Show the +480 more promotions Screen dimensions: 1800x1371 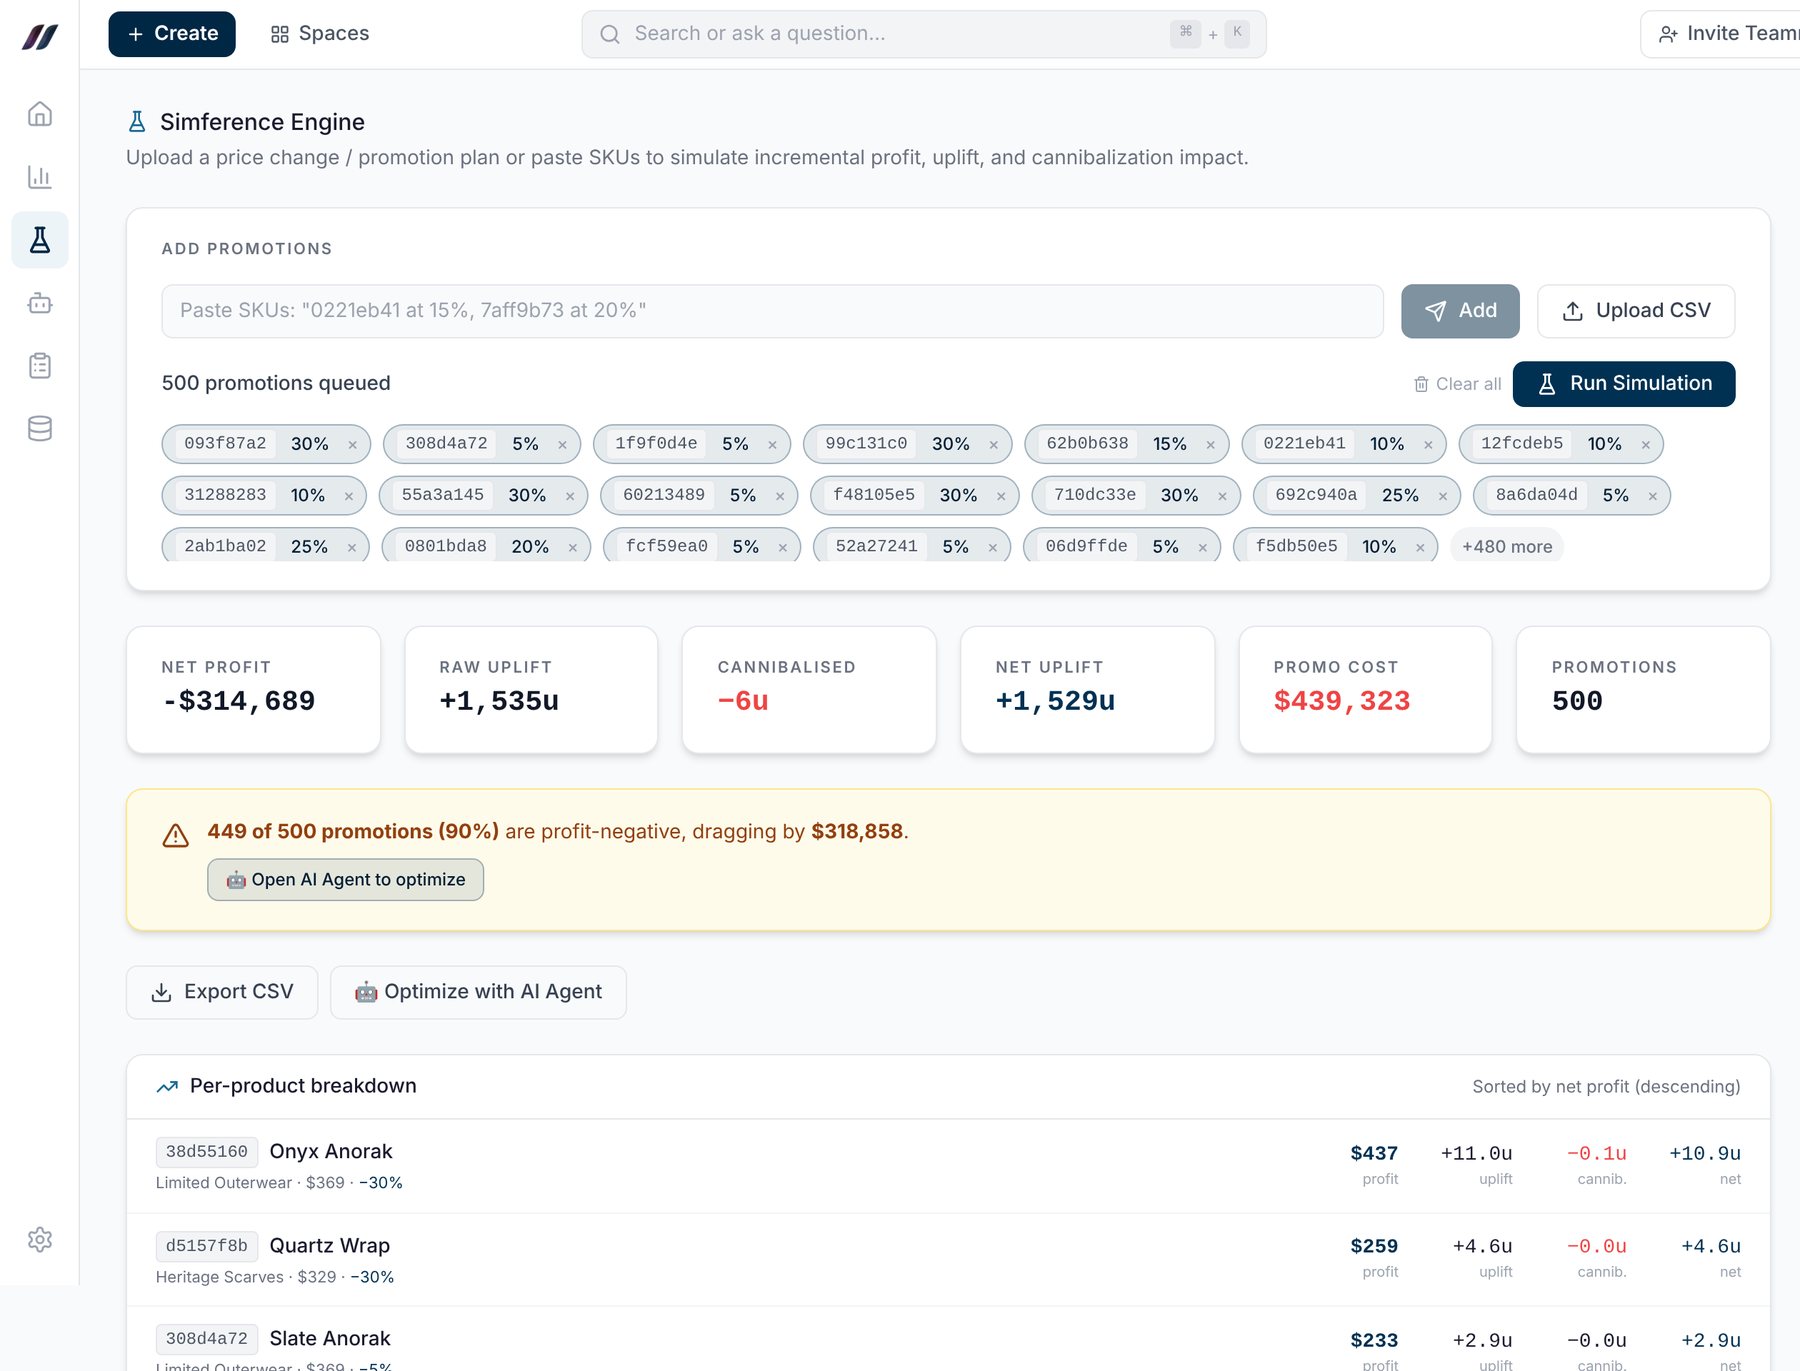[1507, 547]
